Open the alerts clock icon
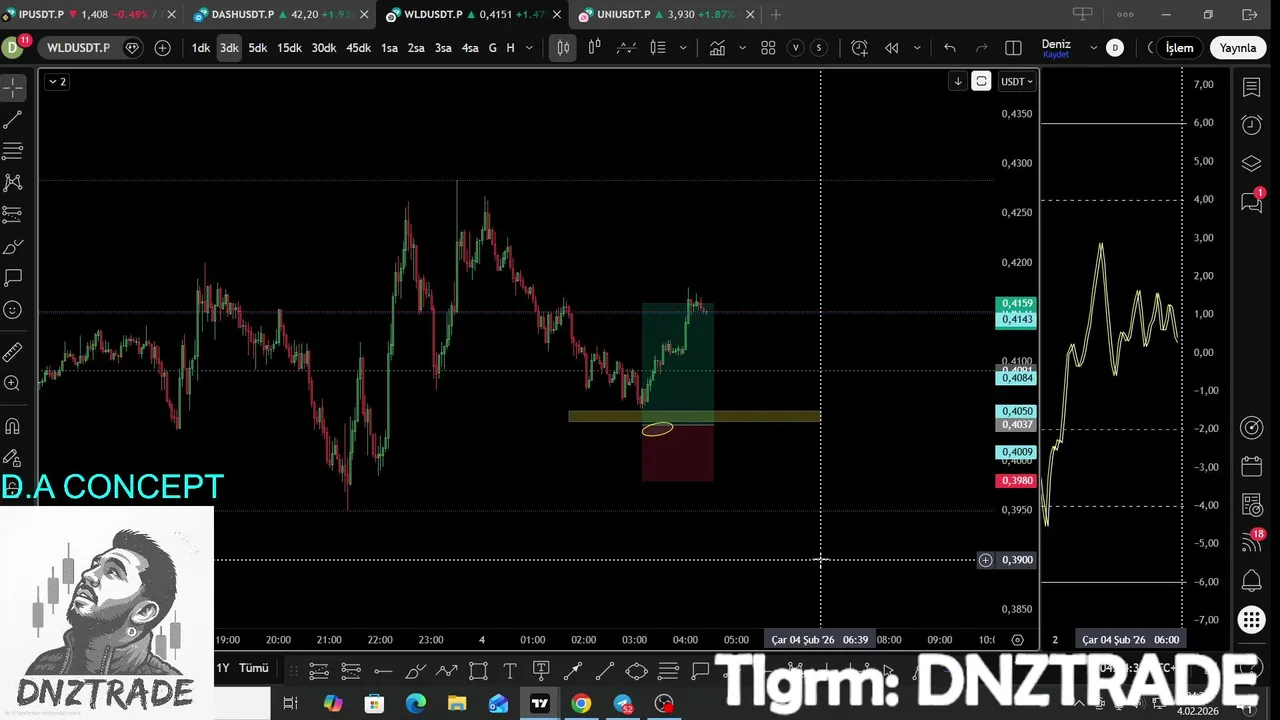This screenshot has height=720, width=1280. (1251, 125)
